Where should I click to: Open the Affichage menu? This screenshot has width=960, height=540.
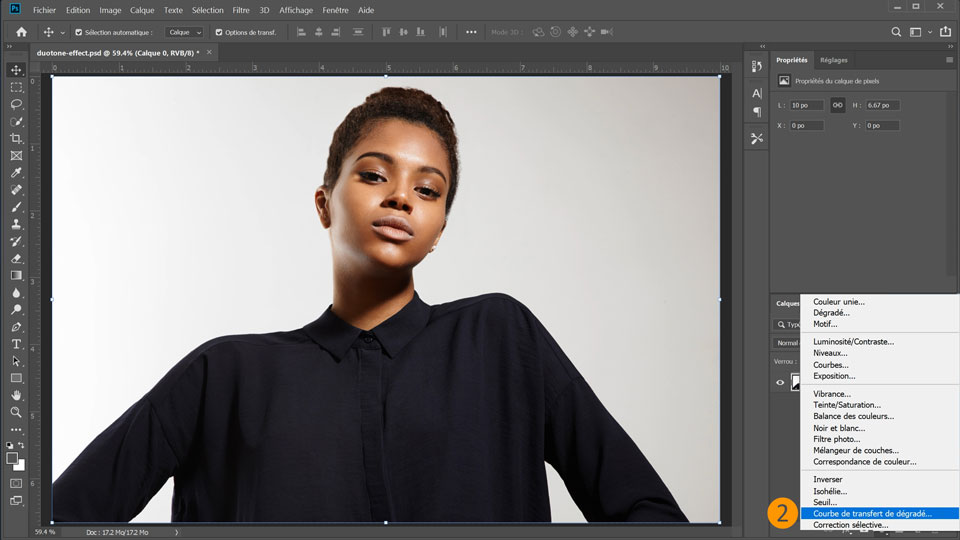pos(296,10)
